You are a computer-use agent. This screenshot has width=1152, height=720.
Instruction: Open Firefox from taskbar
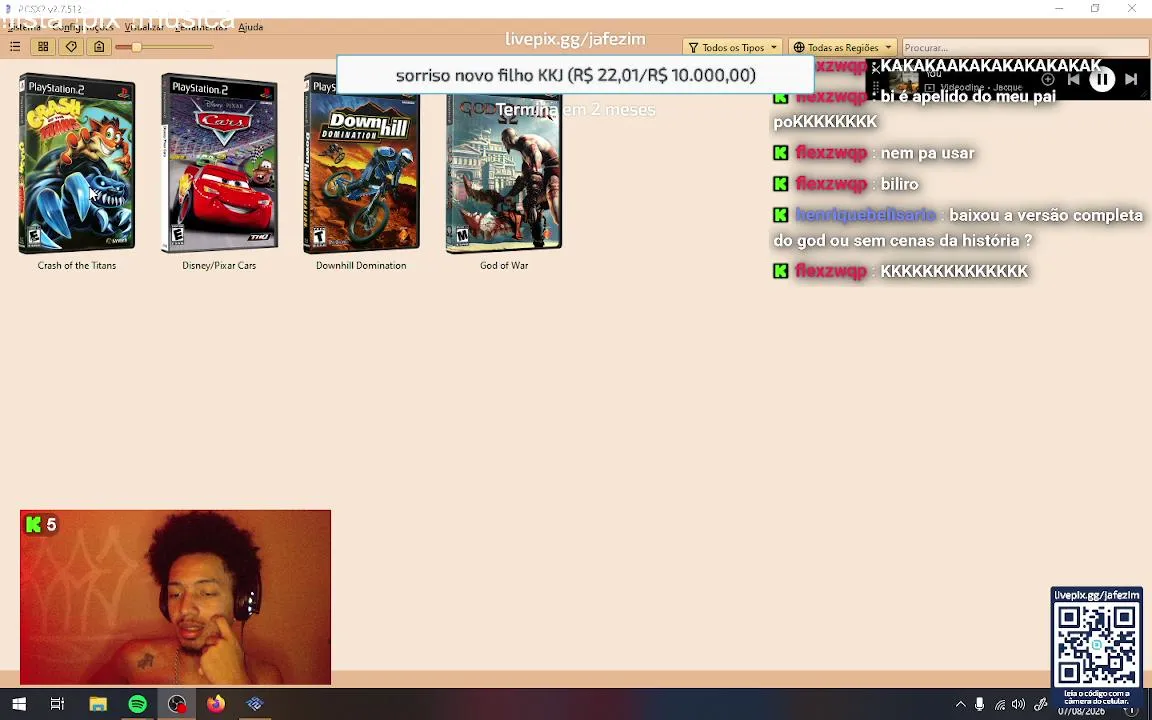coord(215,704)
